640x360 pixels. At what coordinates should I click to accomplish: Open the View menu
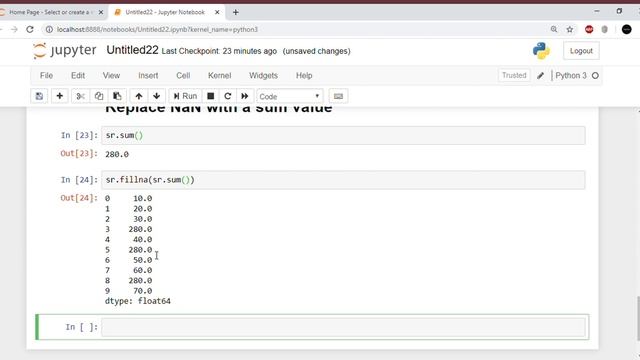point(111,76)
